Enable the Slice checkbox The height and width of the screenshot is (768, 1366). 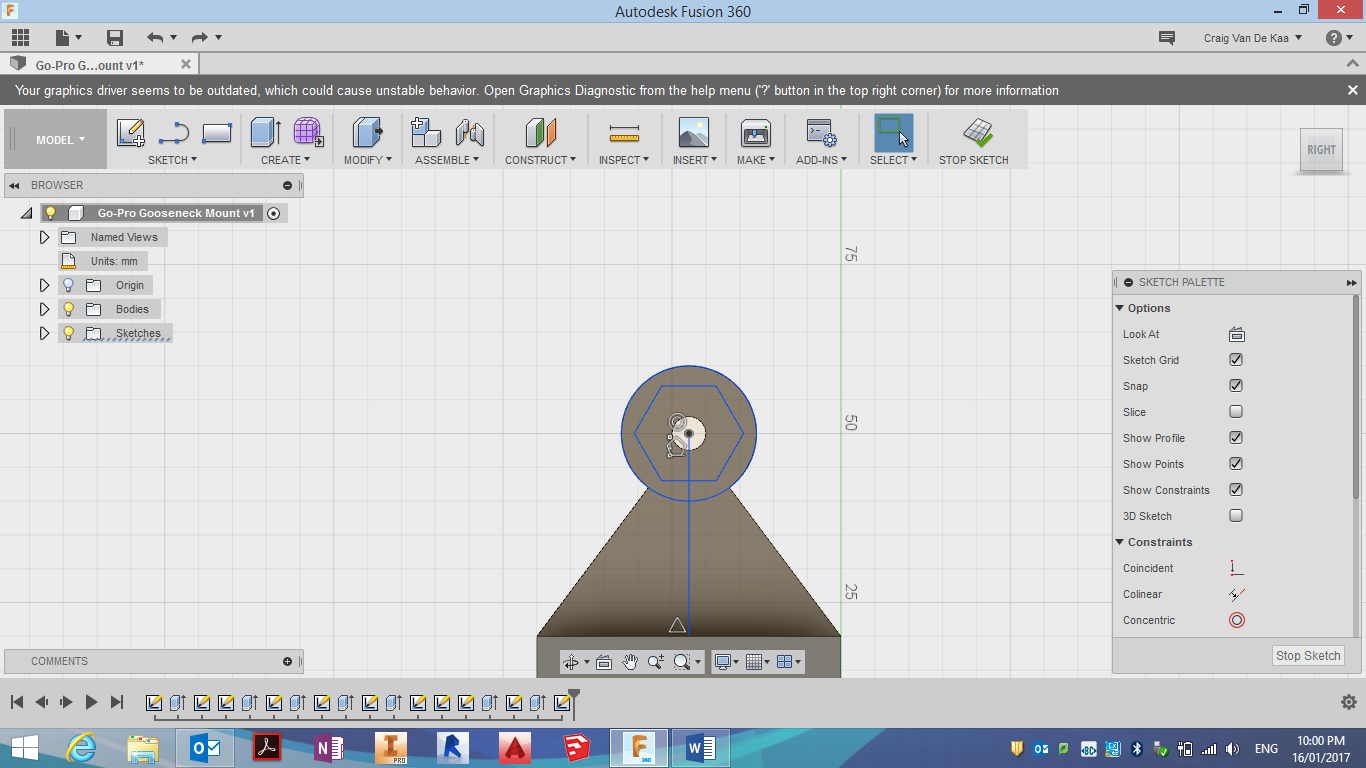(1236, 412)
